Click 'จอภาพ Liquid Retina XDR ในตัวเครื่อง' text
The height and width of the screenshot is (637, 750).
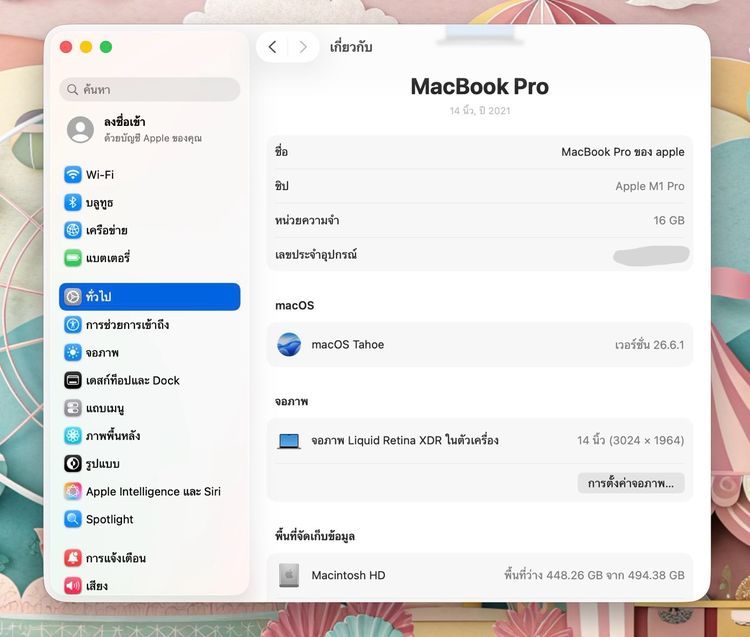[405, 440]
